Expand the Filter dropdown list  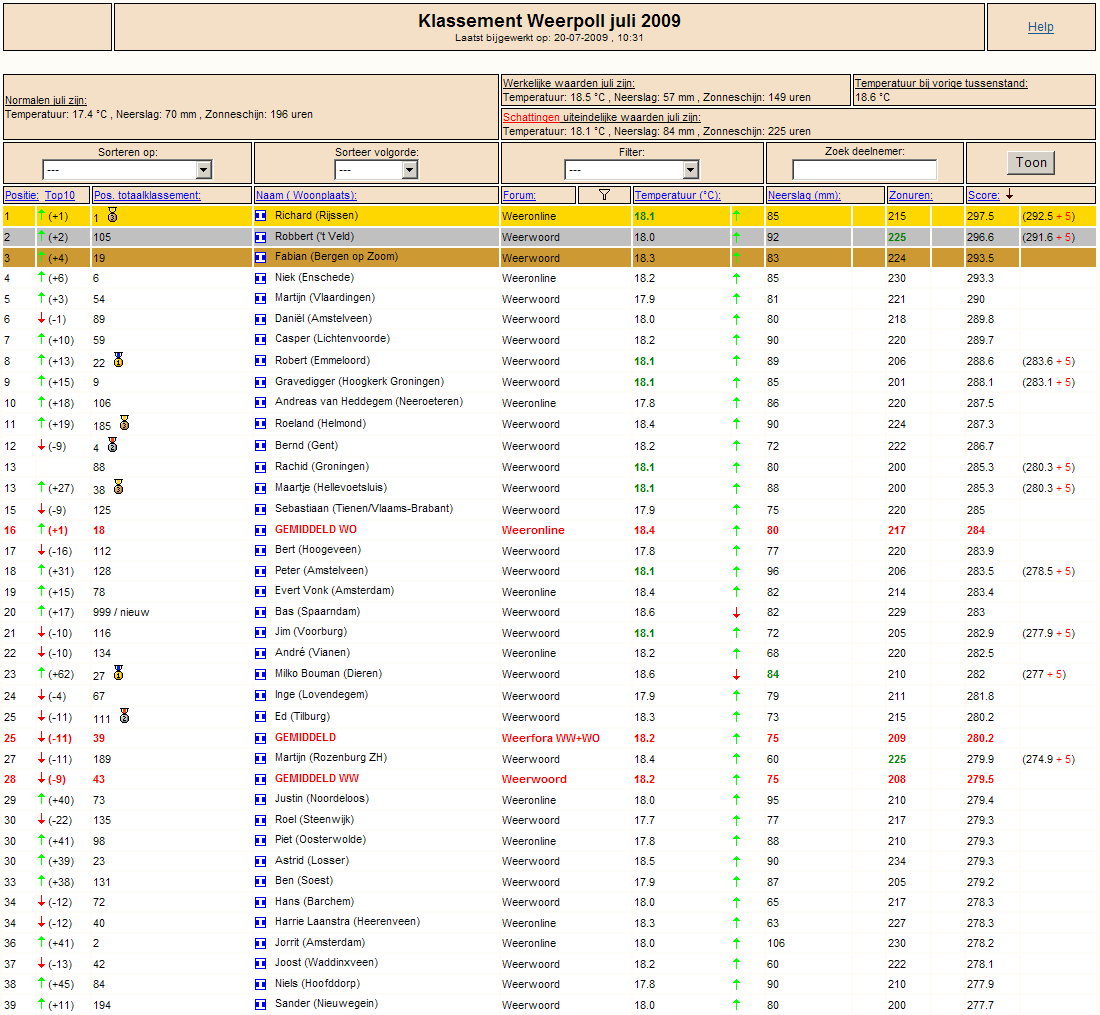[631, 170]
